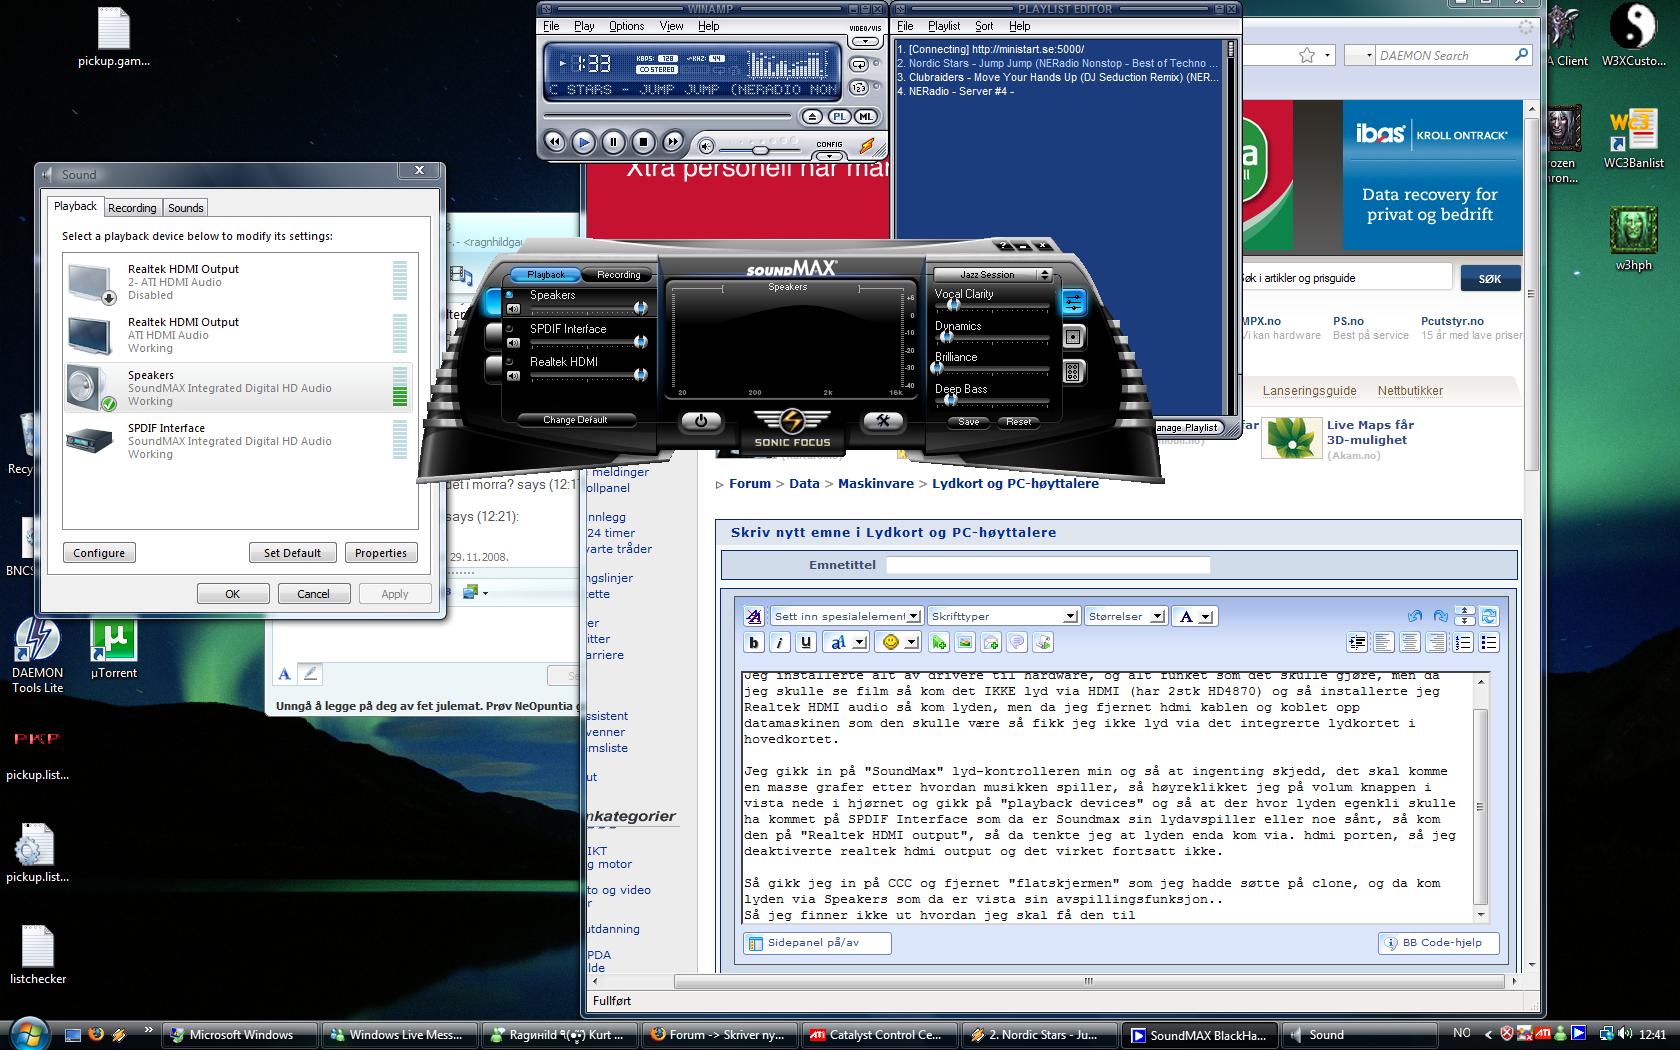Screen dimensions: 1680x1050
Task: Click numbered list icon in editor
Action: pos(1463,643)
